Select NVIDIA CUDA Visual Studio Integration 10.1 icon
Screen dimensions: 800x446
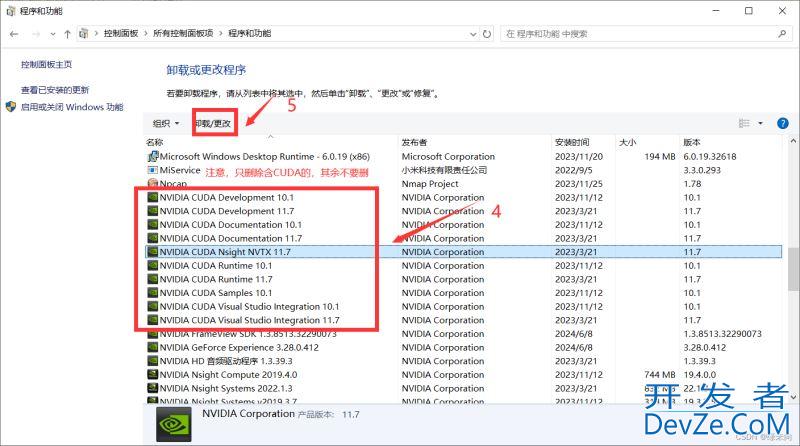coord(152,306)
